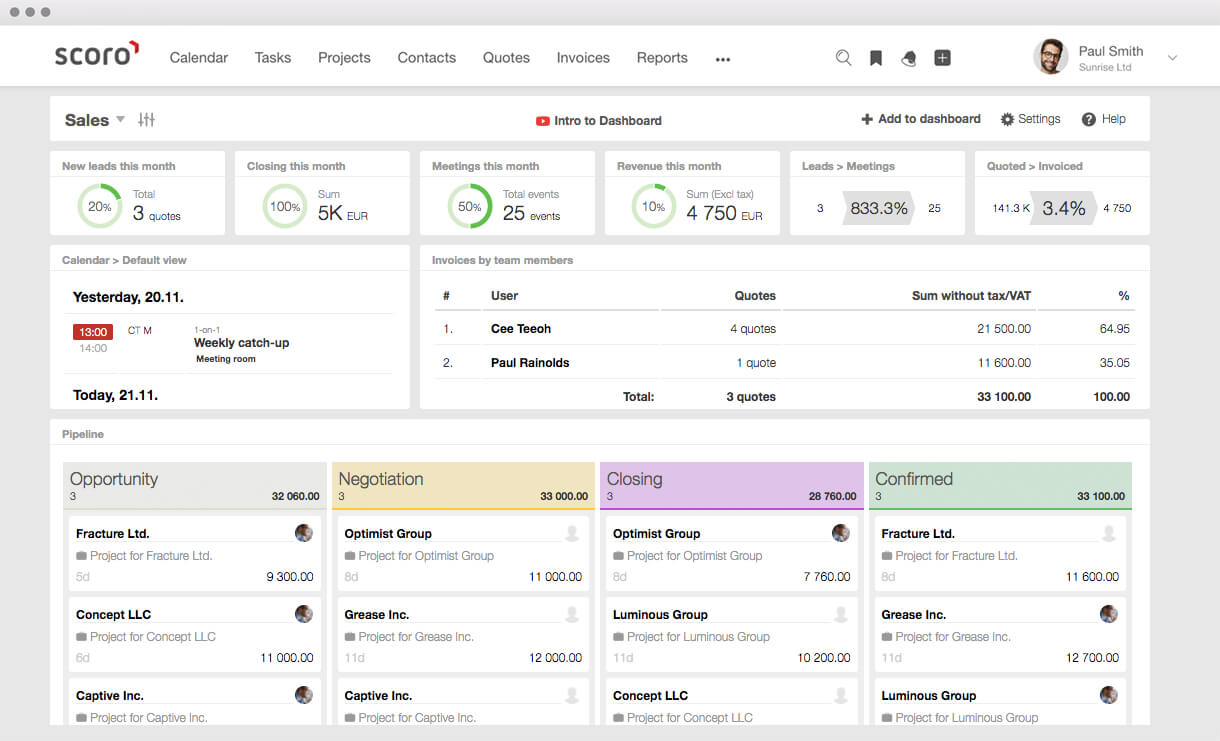Viewport: 1220px width, 741px height.
Task: Open Invoices in top navigation
Action: 583,58
